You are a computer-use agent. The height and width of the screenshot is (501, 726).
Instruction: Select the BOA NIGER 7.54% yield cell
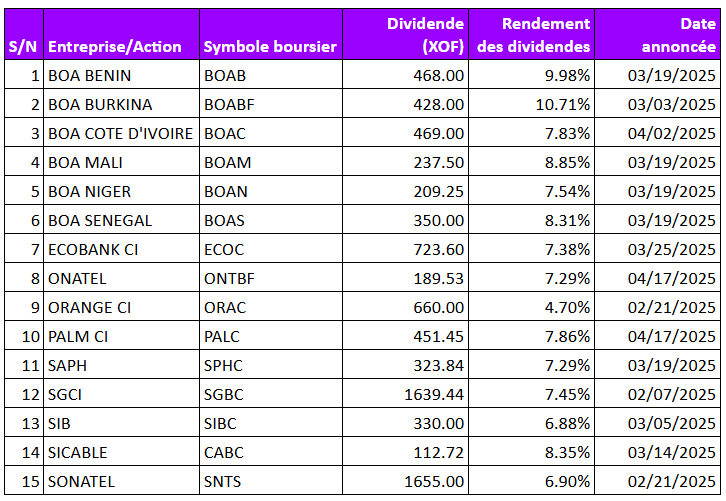[x=532, y=191]
